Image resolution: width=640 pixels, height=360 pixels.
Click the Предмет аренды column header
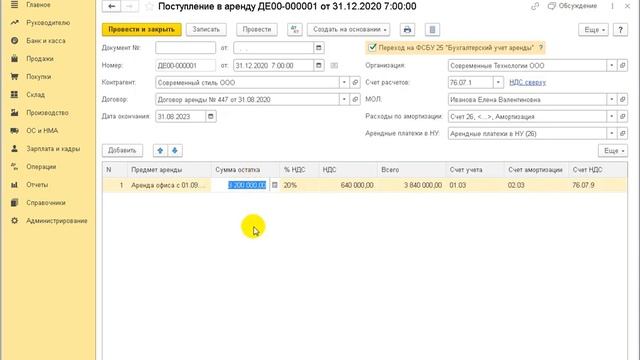click(x=169, y=170)
